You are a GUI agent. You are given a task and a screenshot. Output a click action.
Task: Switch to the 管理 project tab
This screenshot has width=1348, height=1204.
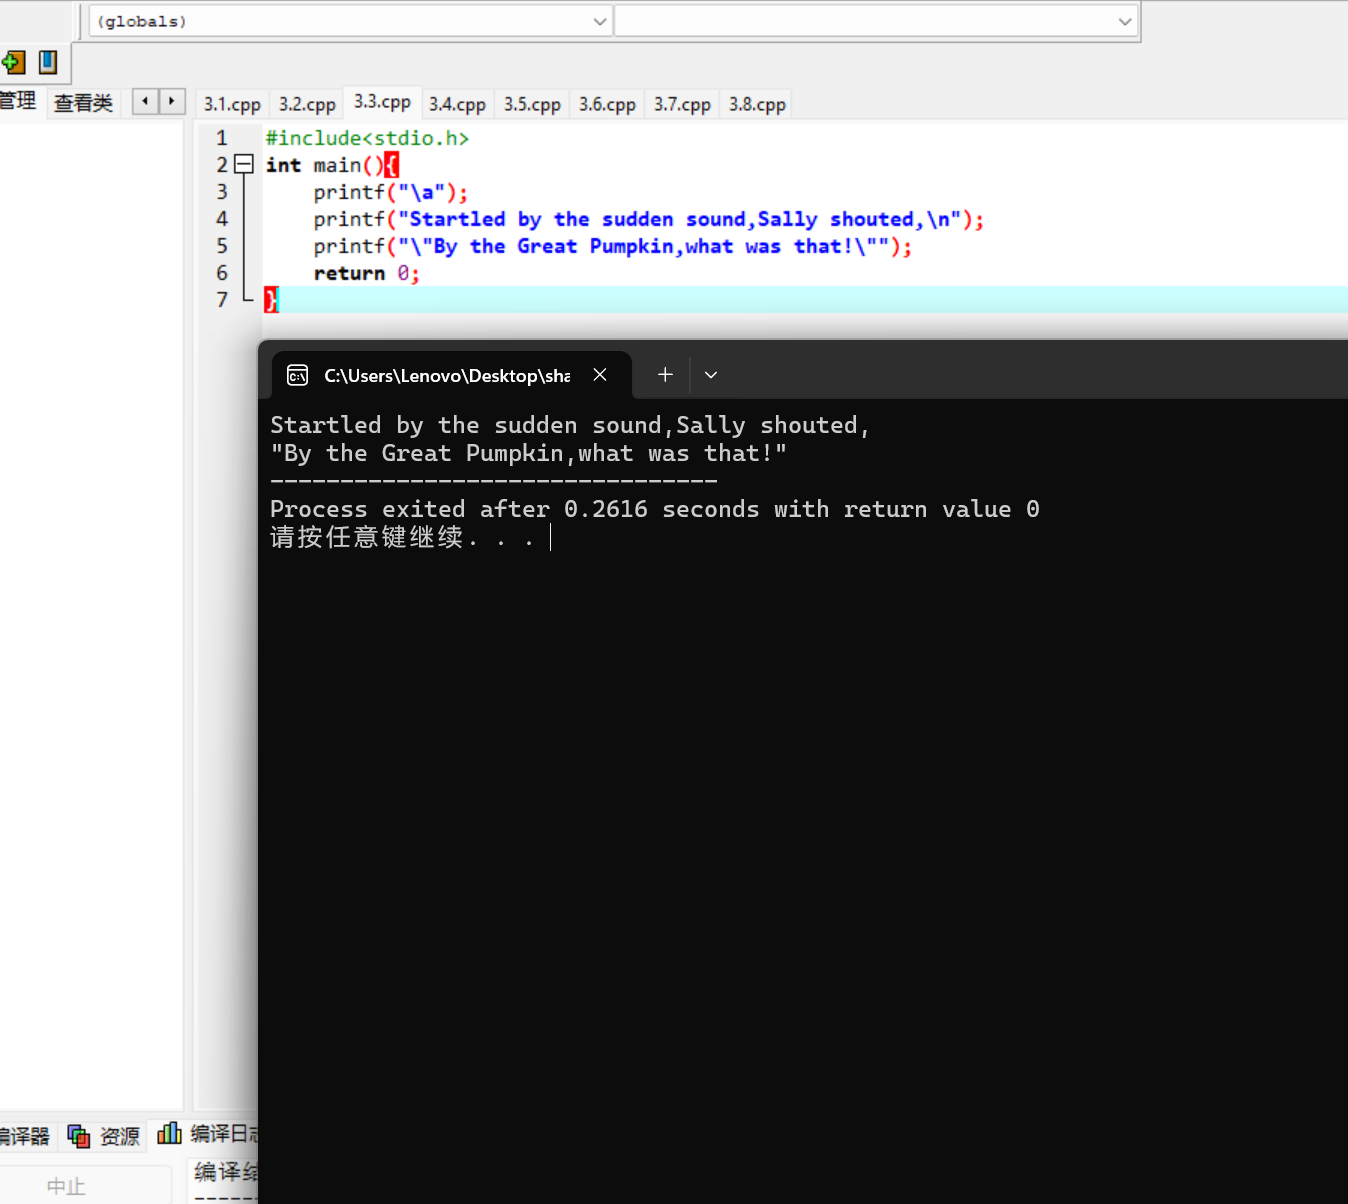point(18,101)
